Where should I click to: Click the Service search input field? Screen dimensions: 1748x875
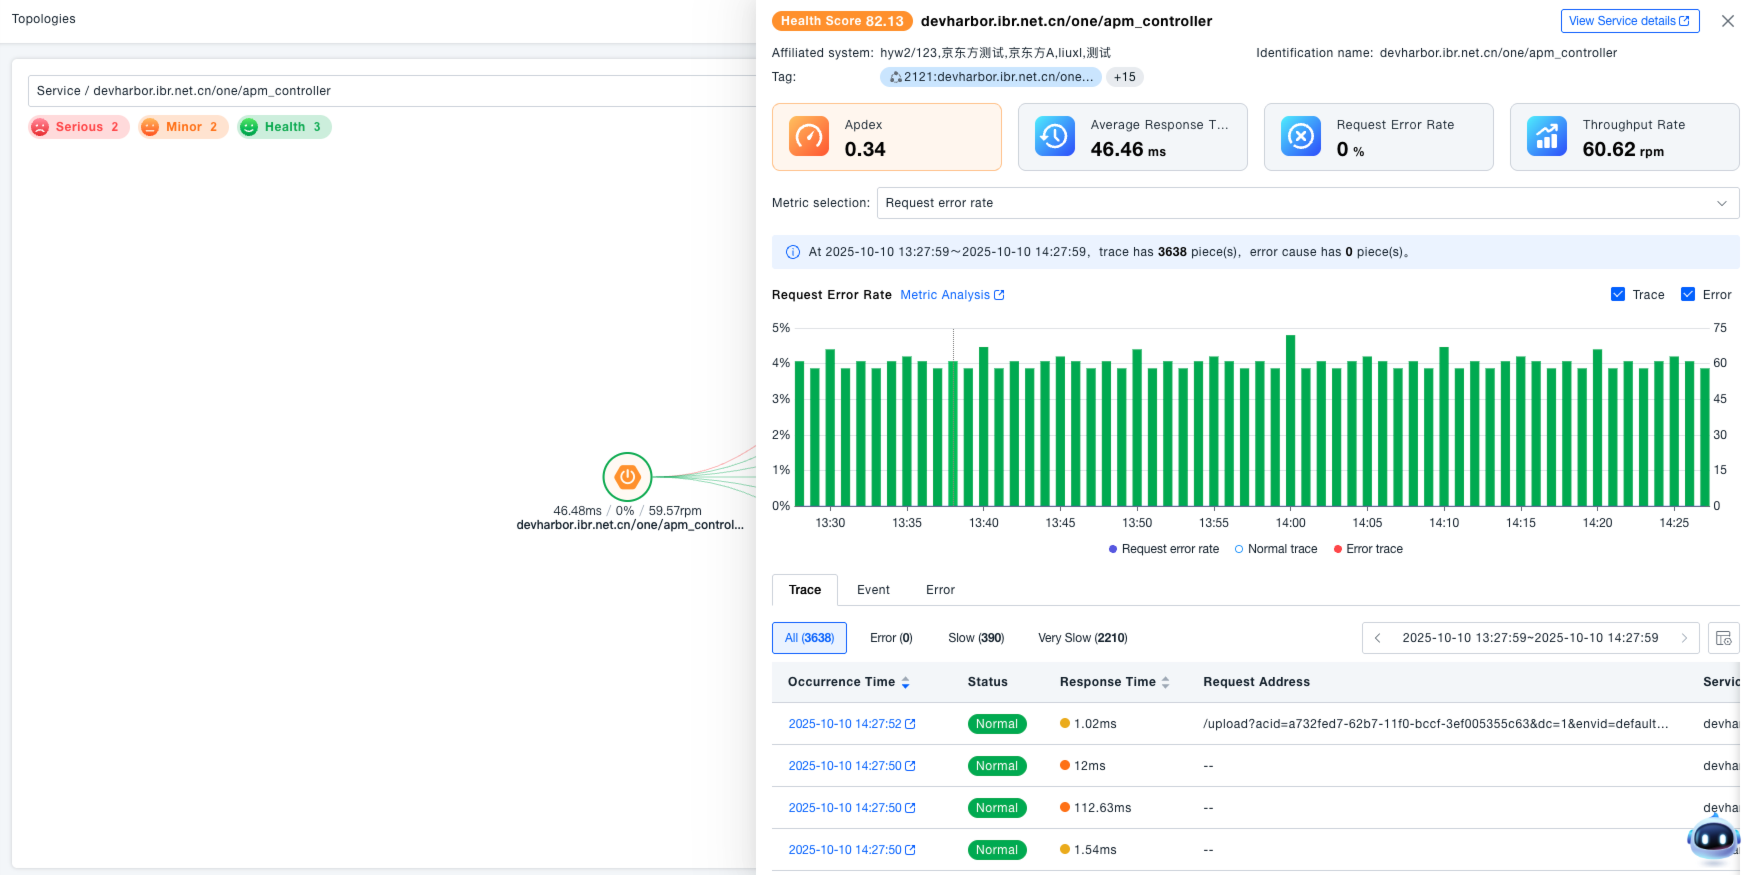[390, 91]
